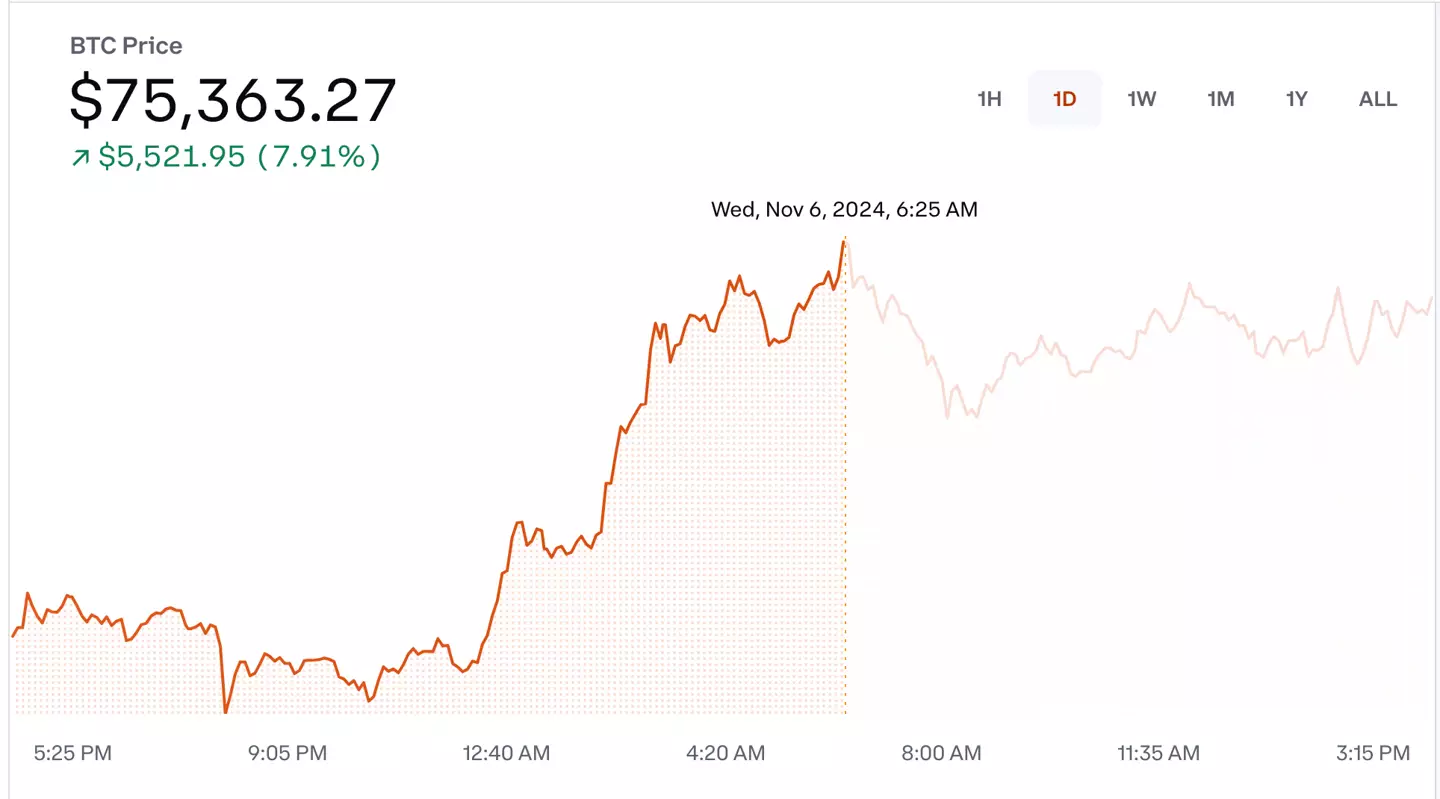The height and width of the screenshot is (799, 1440).
Task: Click the Wed, Nov 6 timestamp label
Action: (843, 210)
